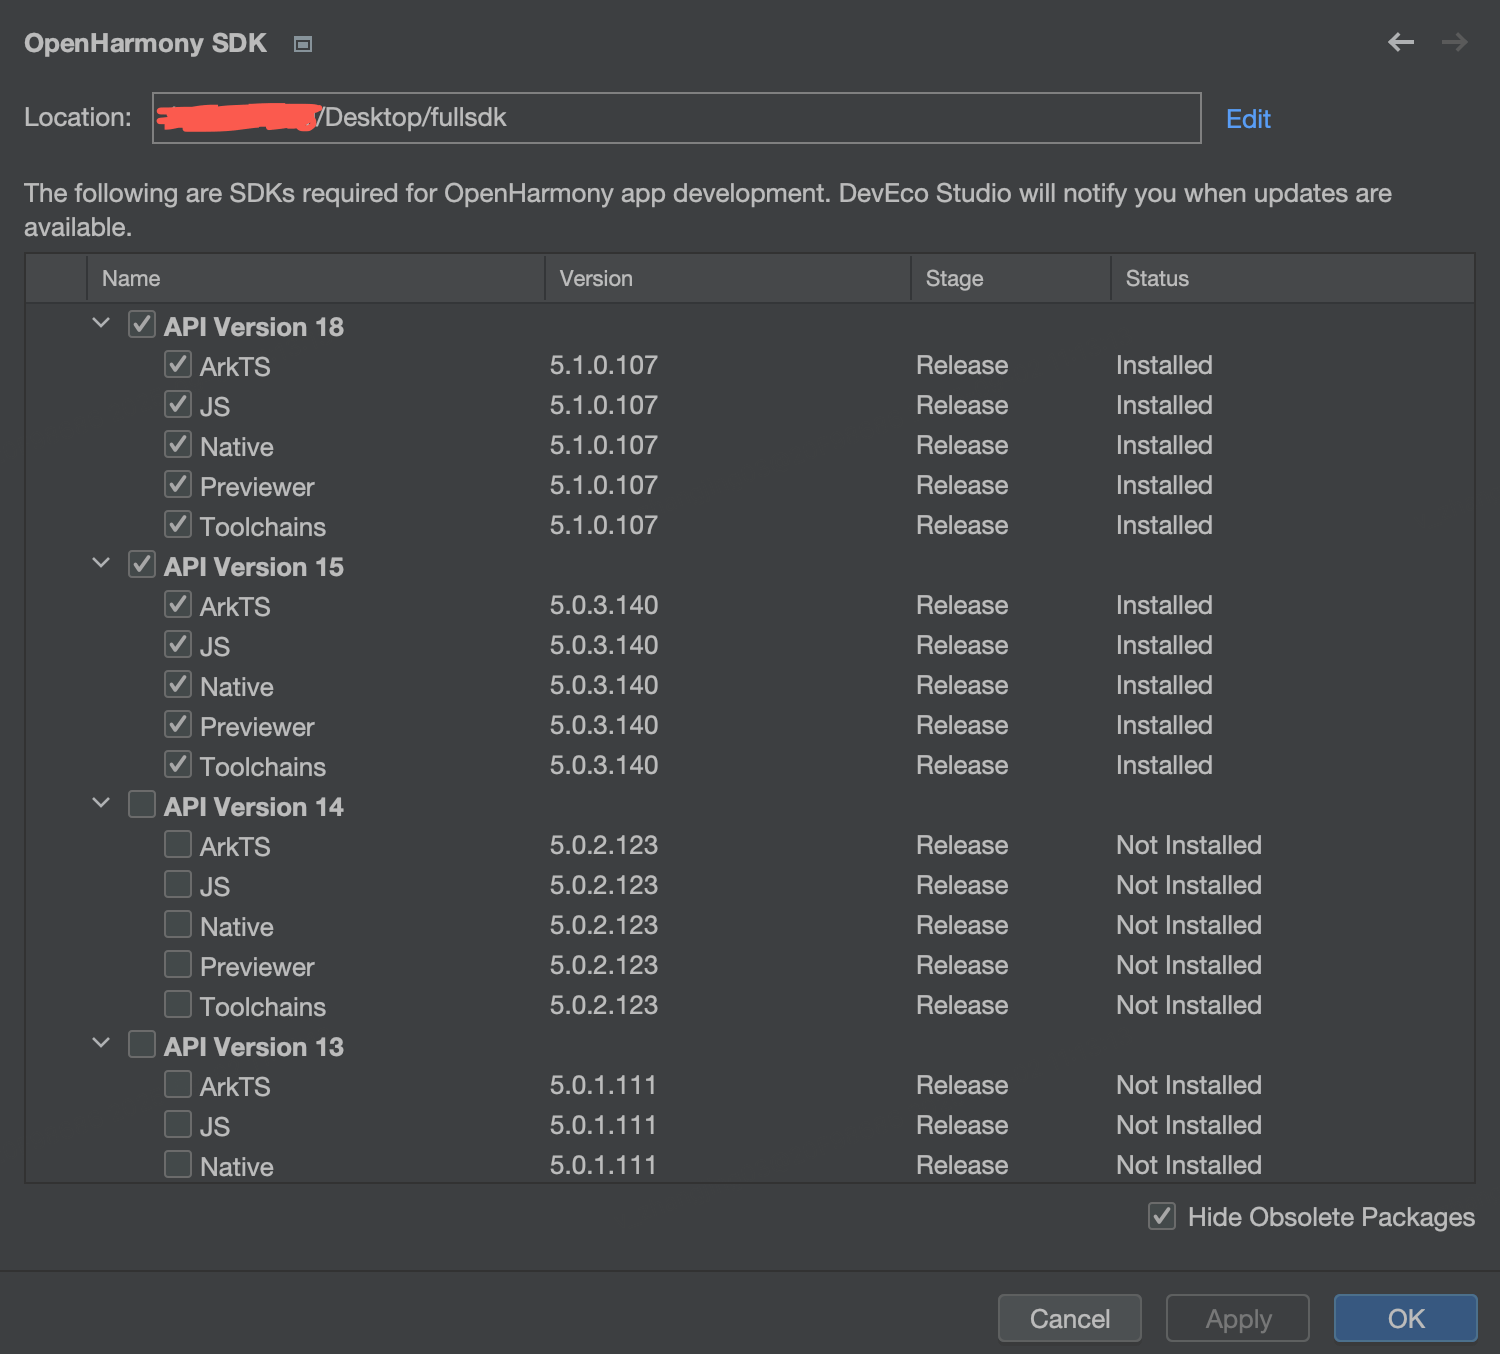The width and height of the screenshot is (1500, 1354).
Task: Check Previewer under API Version 14
Action: click(x=178, y=964)
